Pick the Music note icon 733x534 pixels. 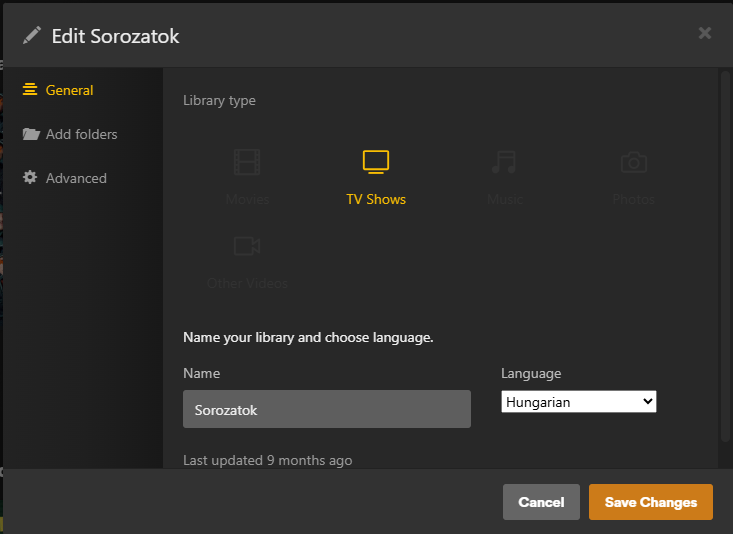coord(504,162)
